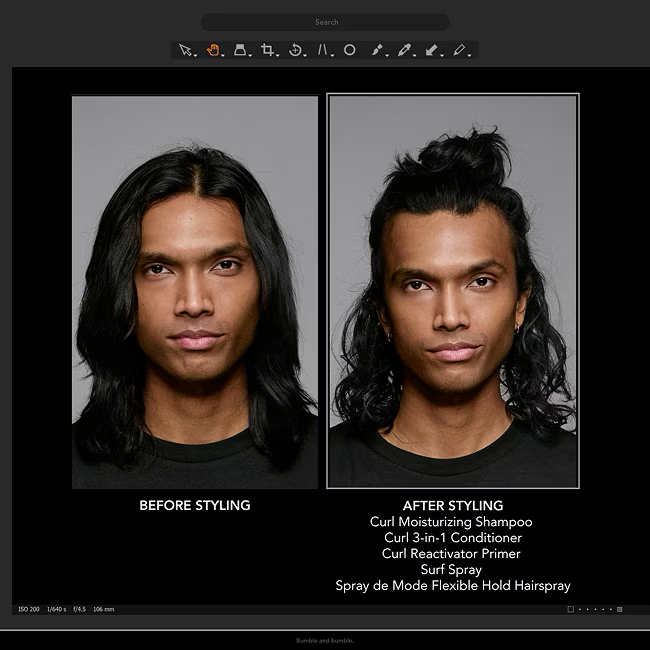Open the Rotate tool options arrow
The height and width of the screenshot is (650, 650).
coord(305,55)
